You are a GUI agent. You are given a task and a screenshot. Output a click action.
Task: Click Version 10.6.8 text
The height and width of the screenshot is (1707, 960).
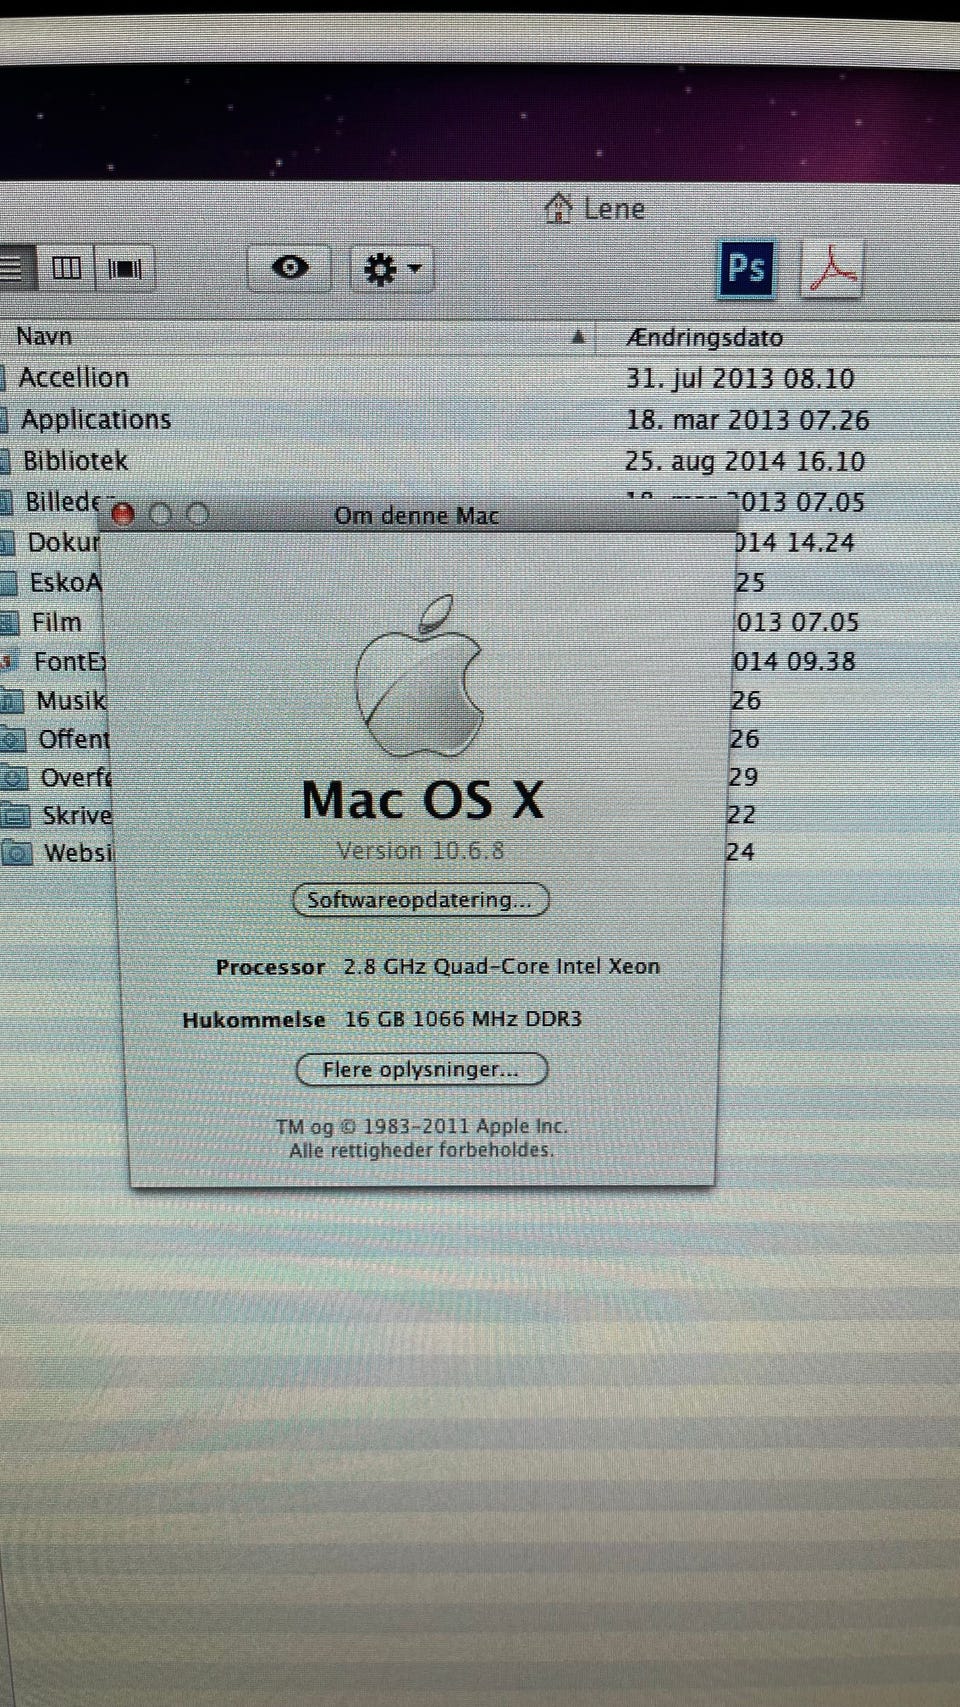[420, 851]
